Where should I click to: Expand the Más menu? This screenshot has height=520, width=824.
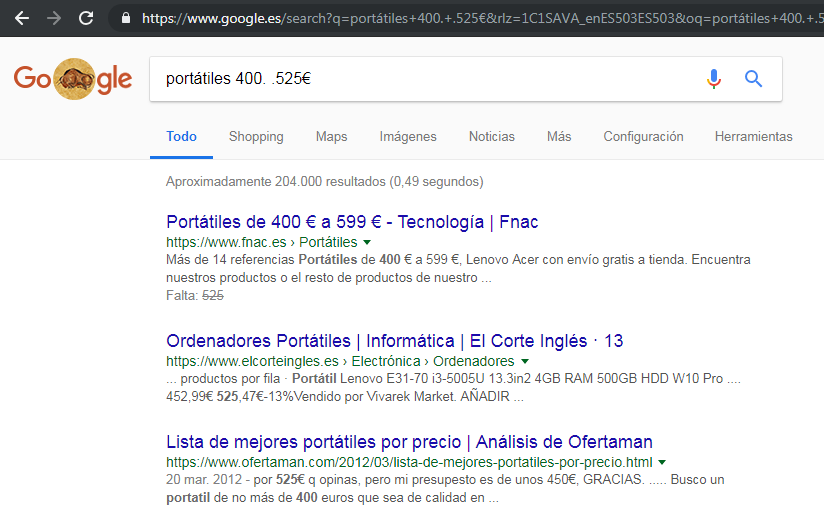click(559, 137)
